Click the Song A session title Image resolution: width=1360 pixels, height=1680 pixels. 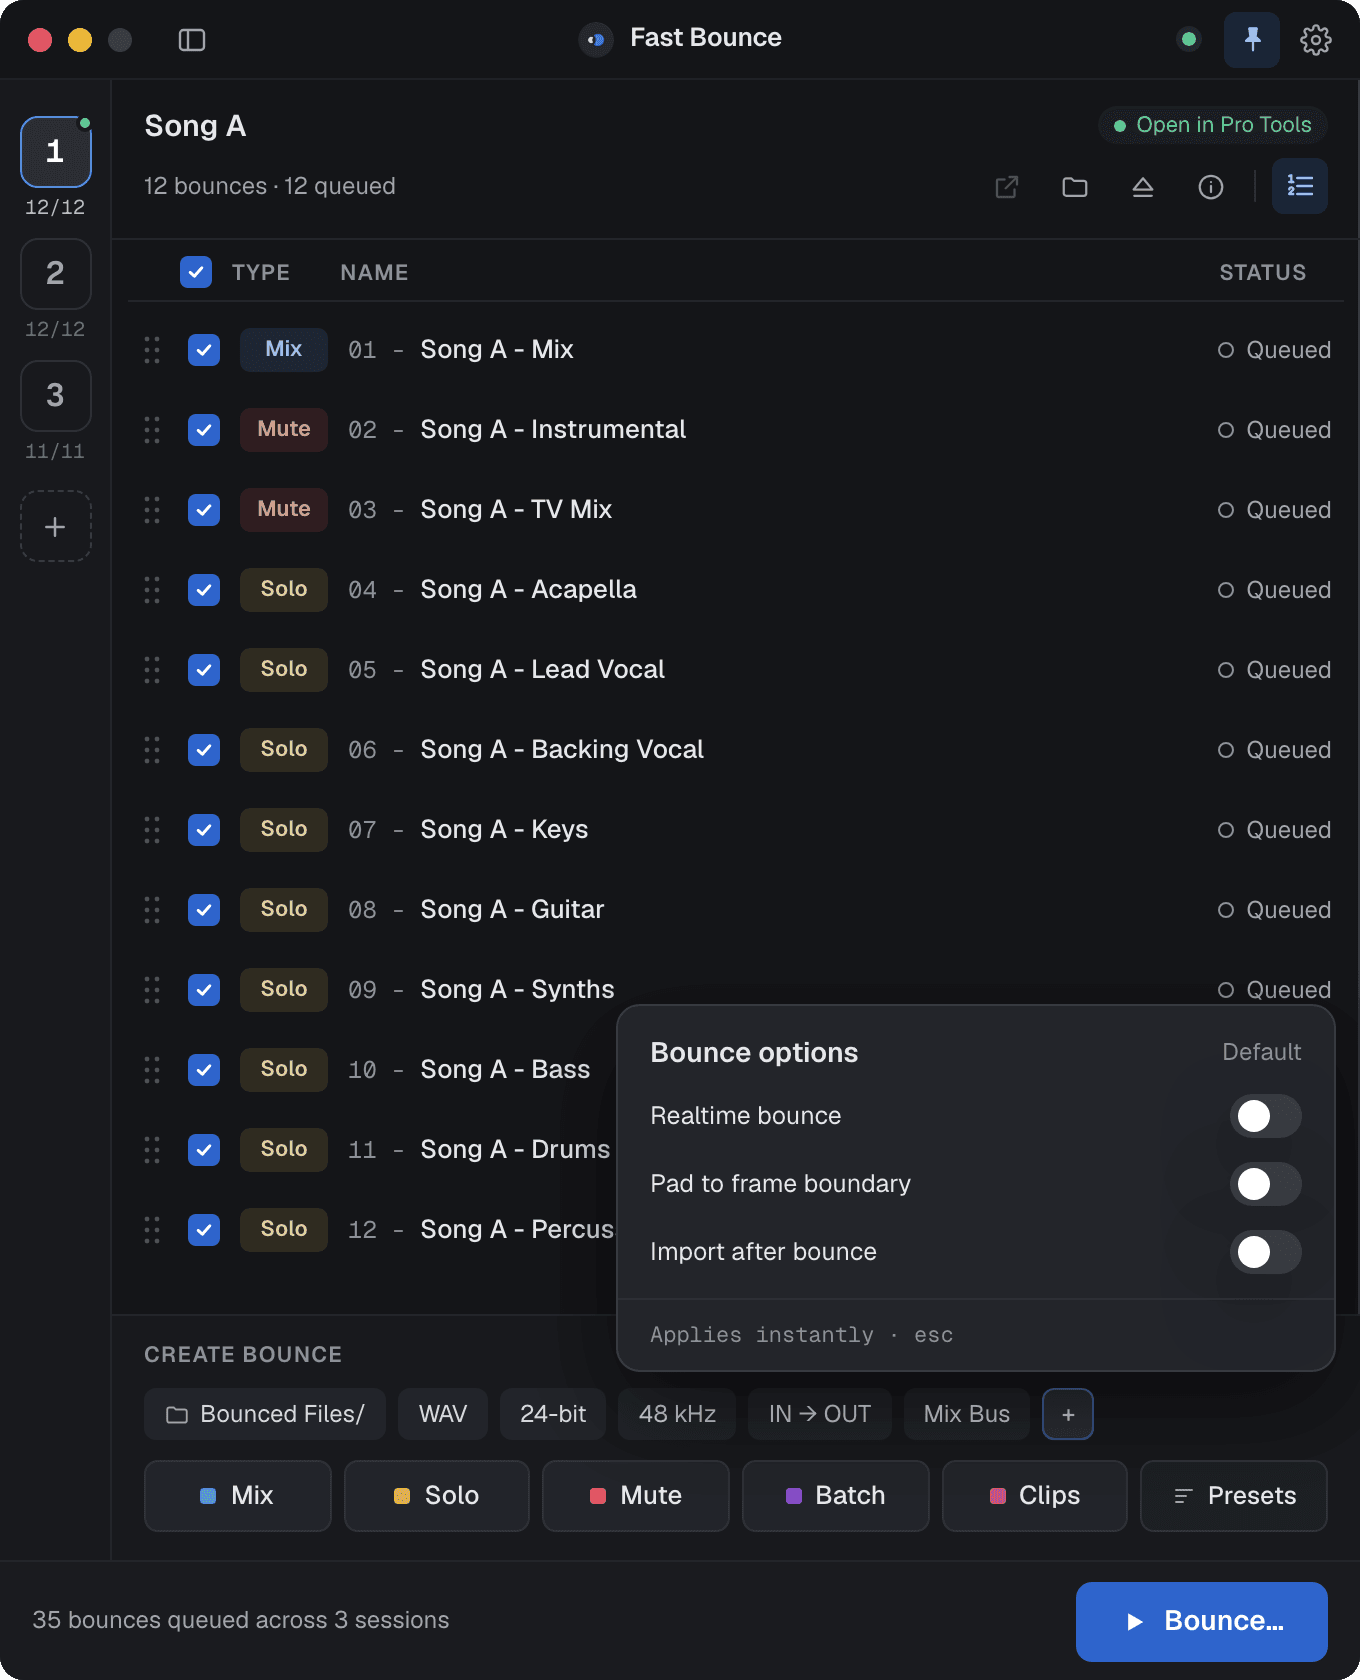coord(195,126)
